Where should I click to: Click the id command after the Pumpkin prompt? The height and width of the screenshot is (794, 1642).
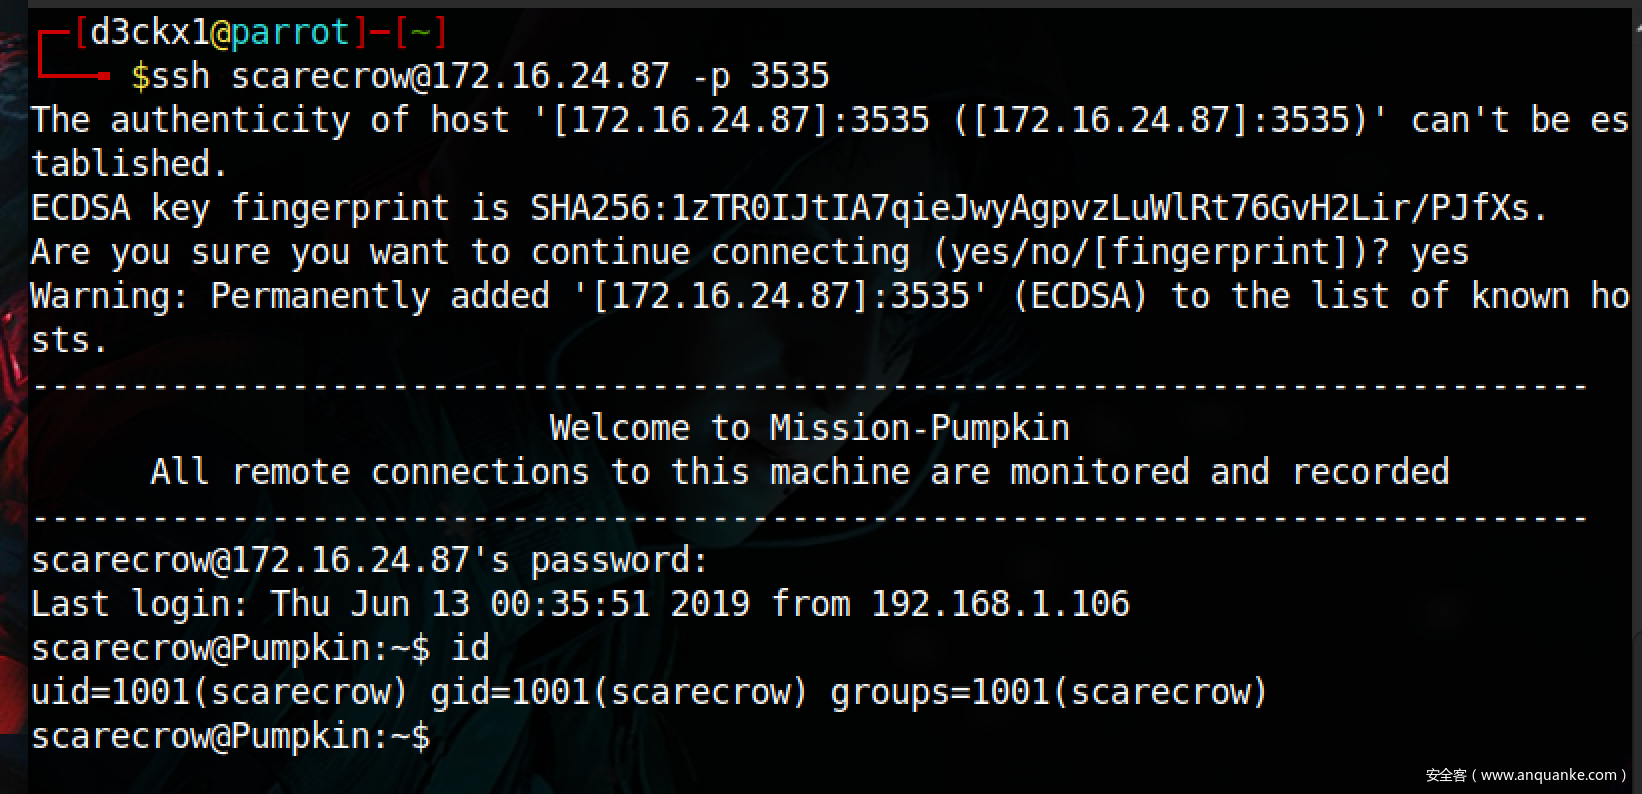(470, 648)
